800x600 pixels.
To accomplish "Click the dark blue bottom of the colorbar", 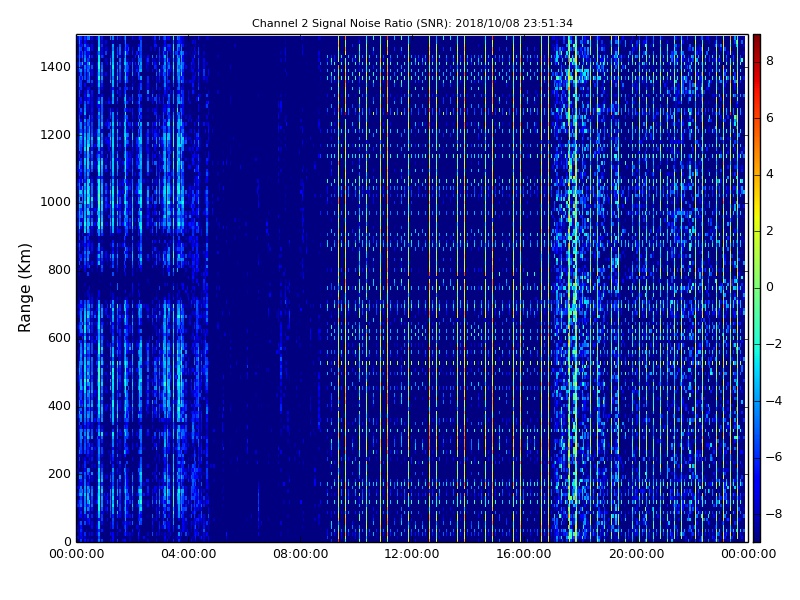I will [x=757, y=531].
